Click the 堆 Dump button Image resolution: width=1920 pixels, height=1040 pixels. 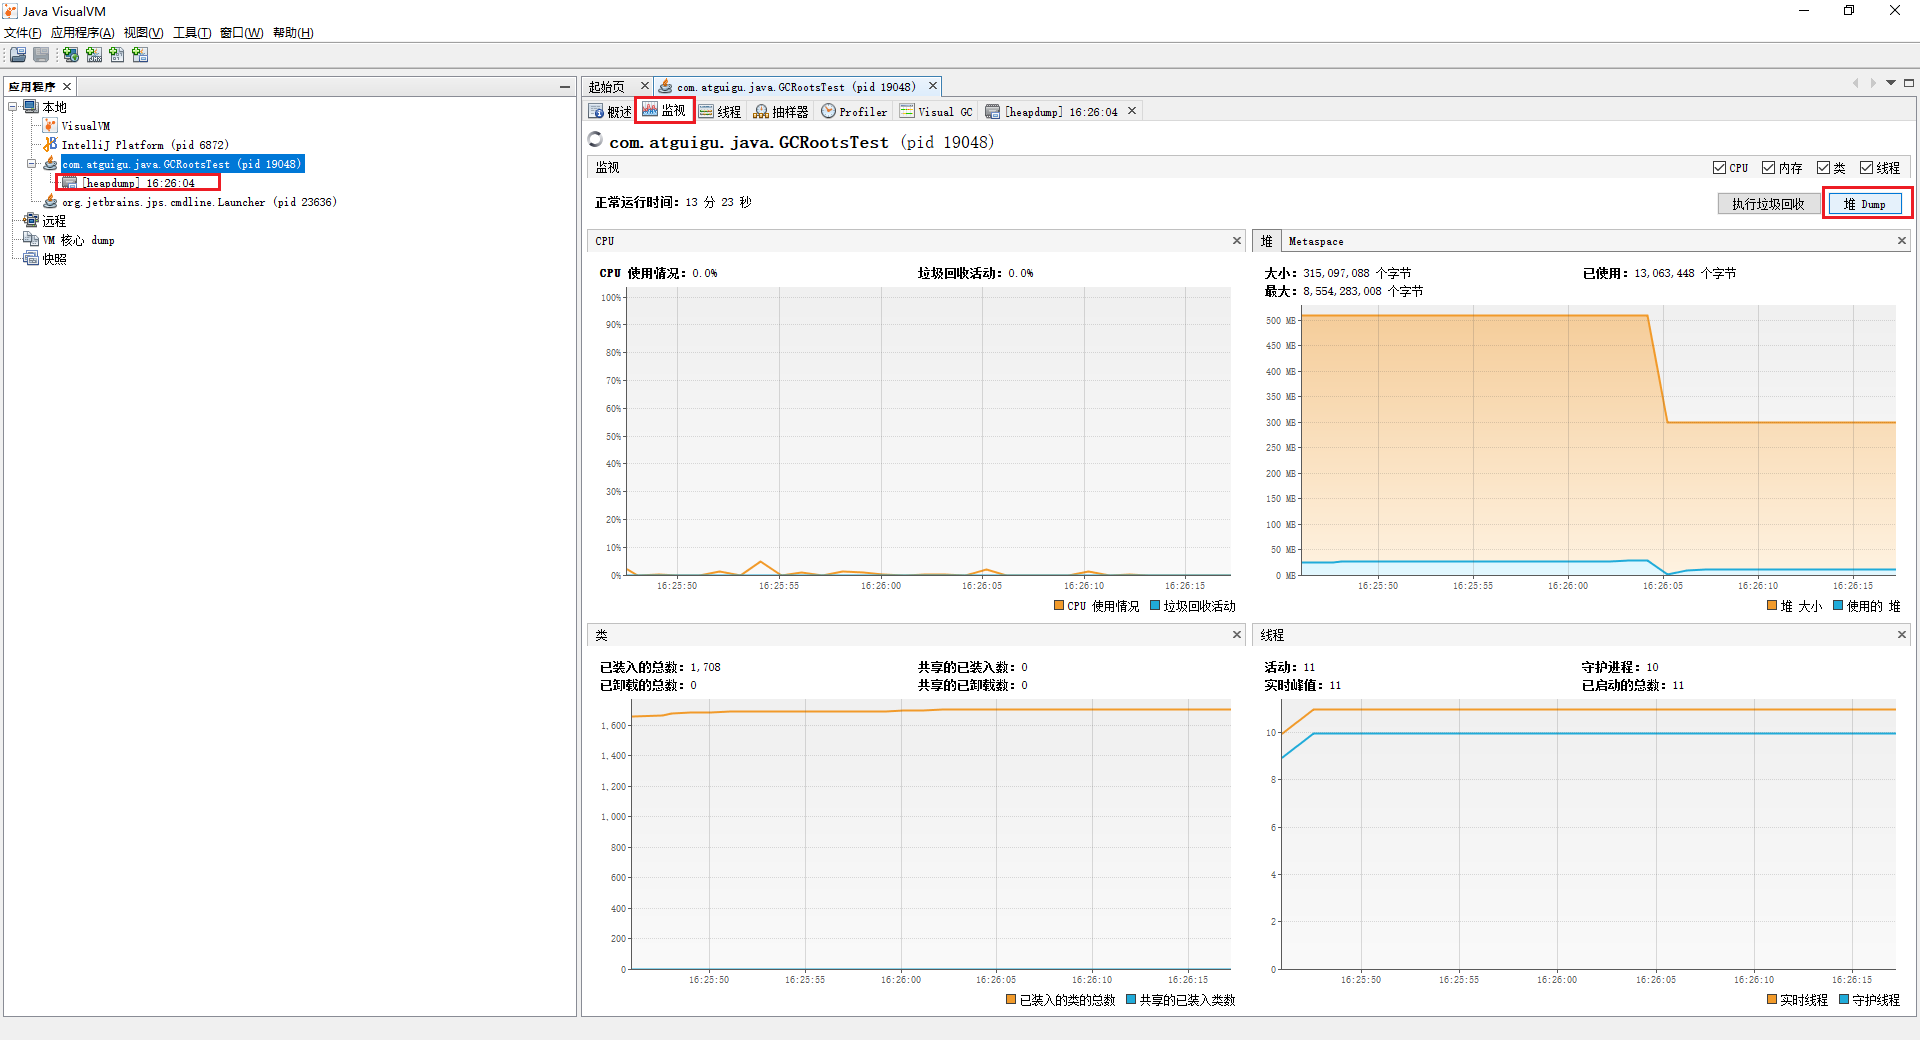tap(1865, 204)
